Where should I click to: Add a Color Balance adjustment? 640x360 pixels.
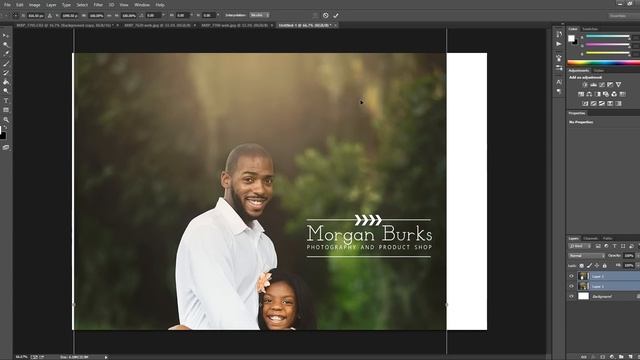[x=589, y=94]
